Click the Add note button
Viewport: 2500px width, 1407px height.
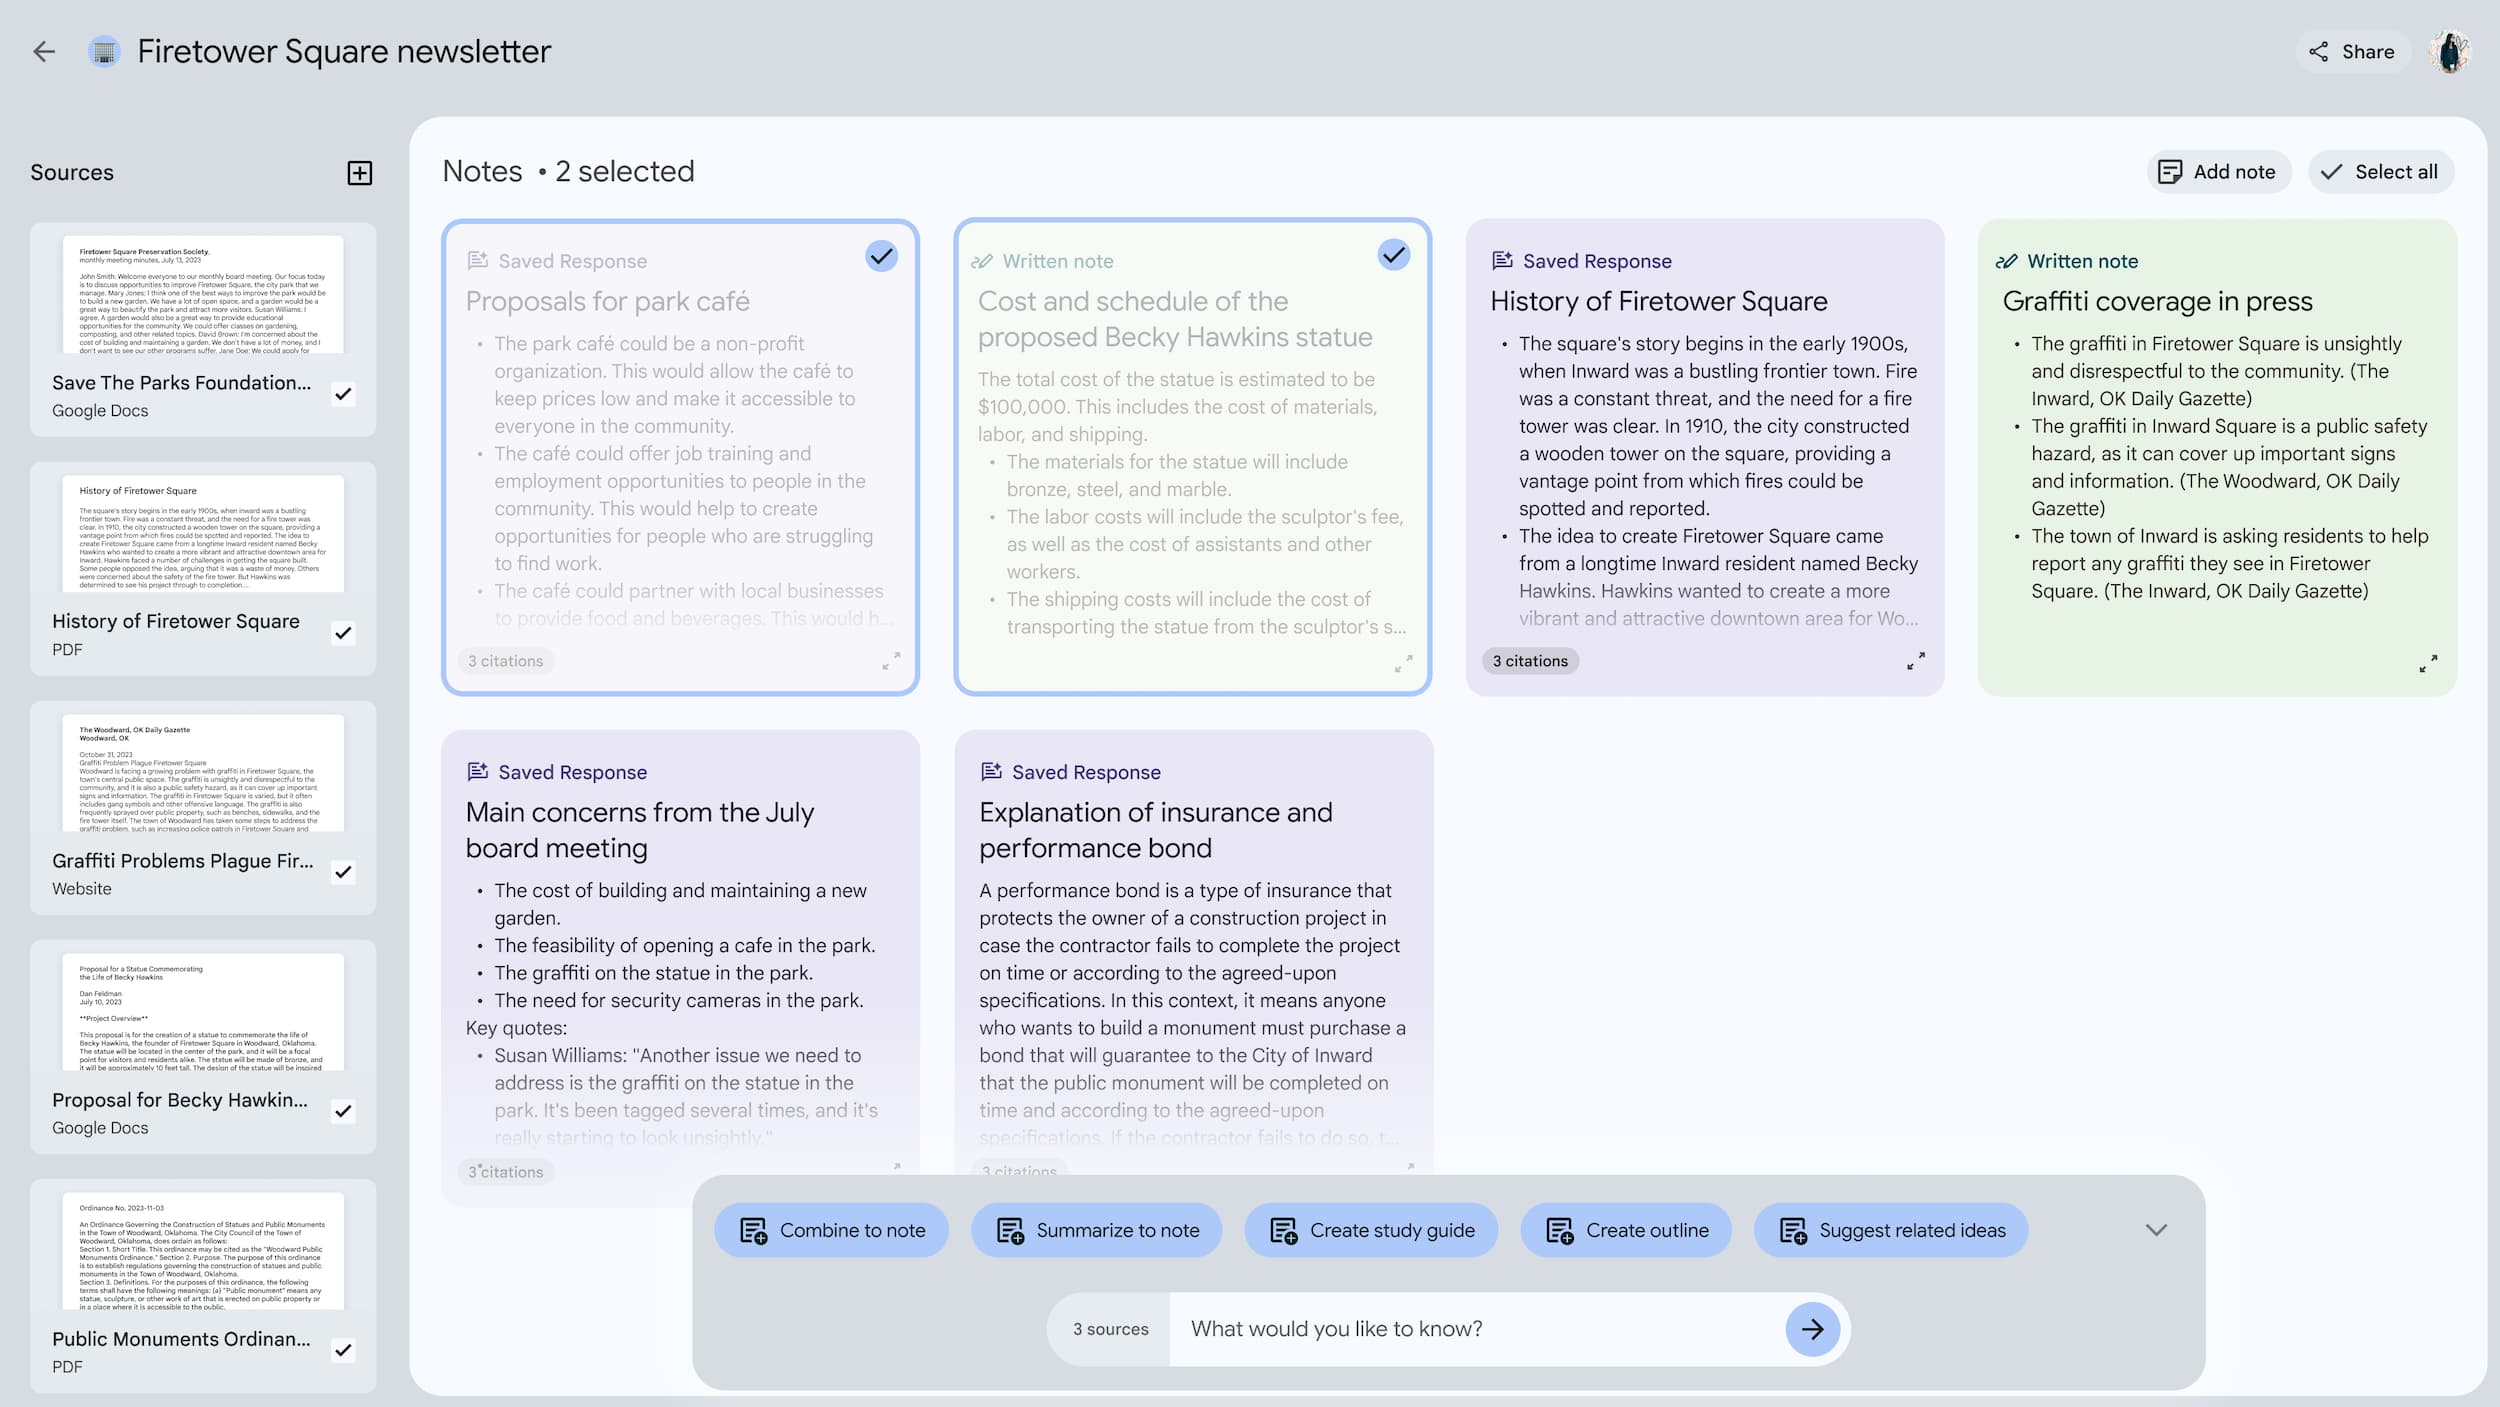tap(2217, 172)
